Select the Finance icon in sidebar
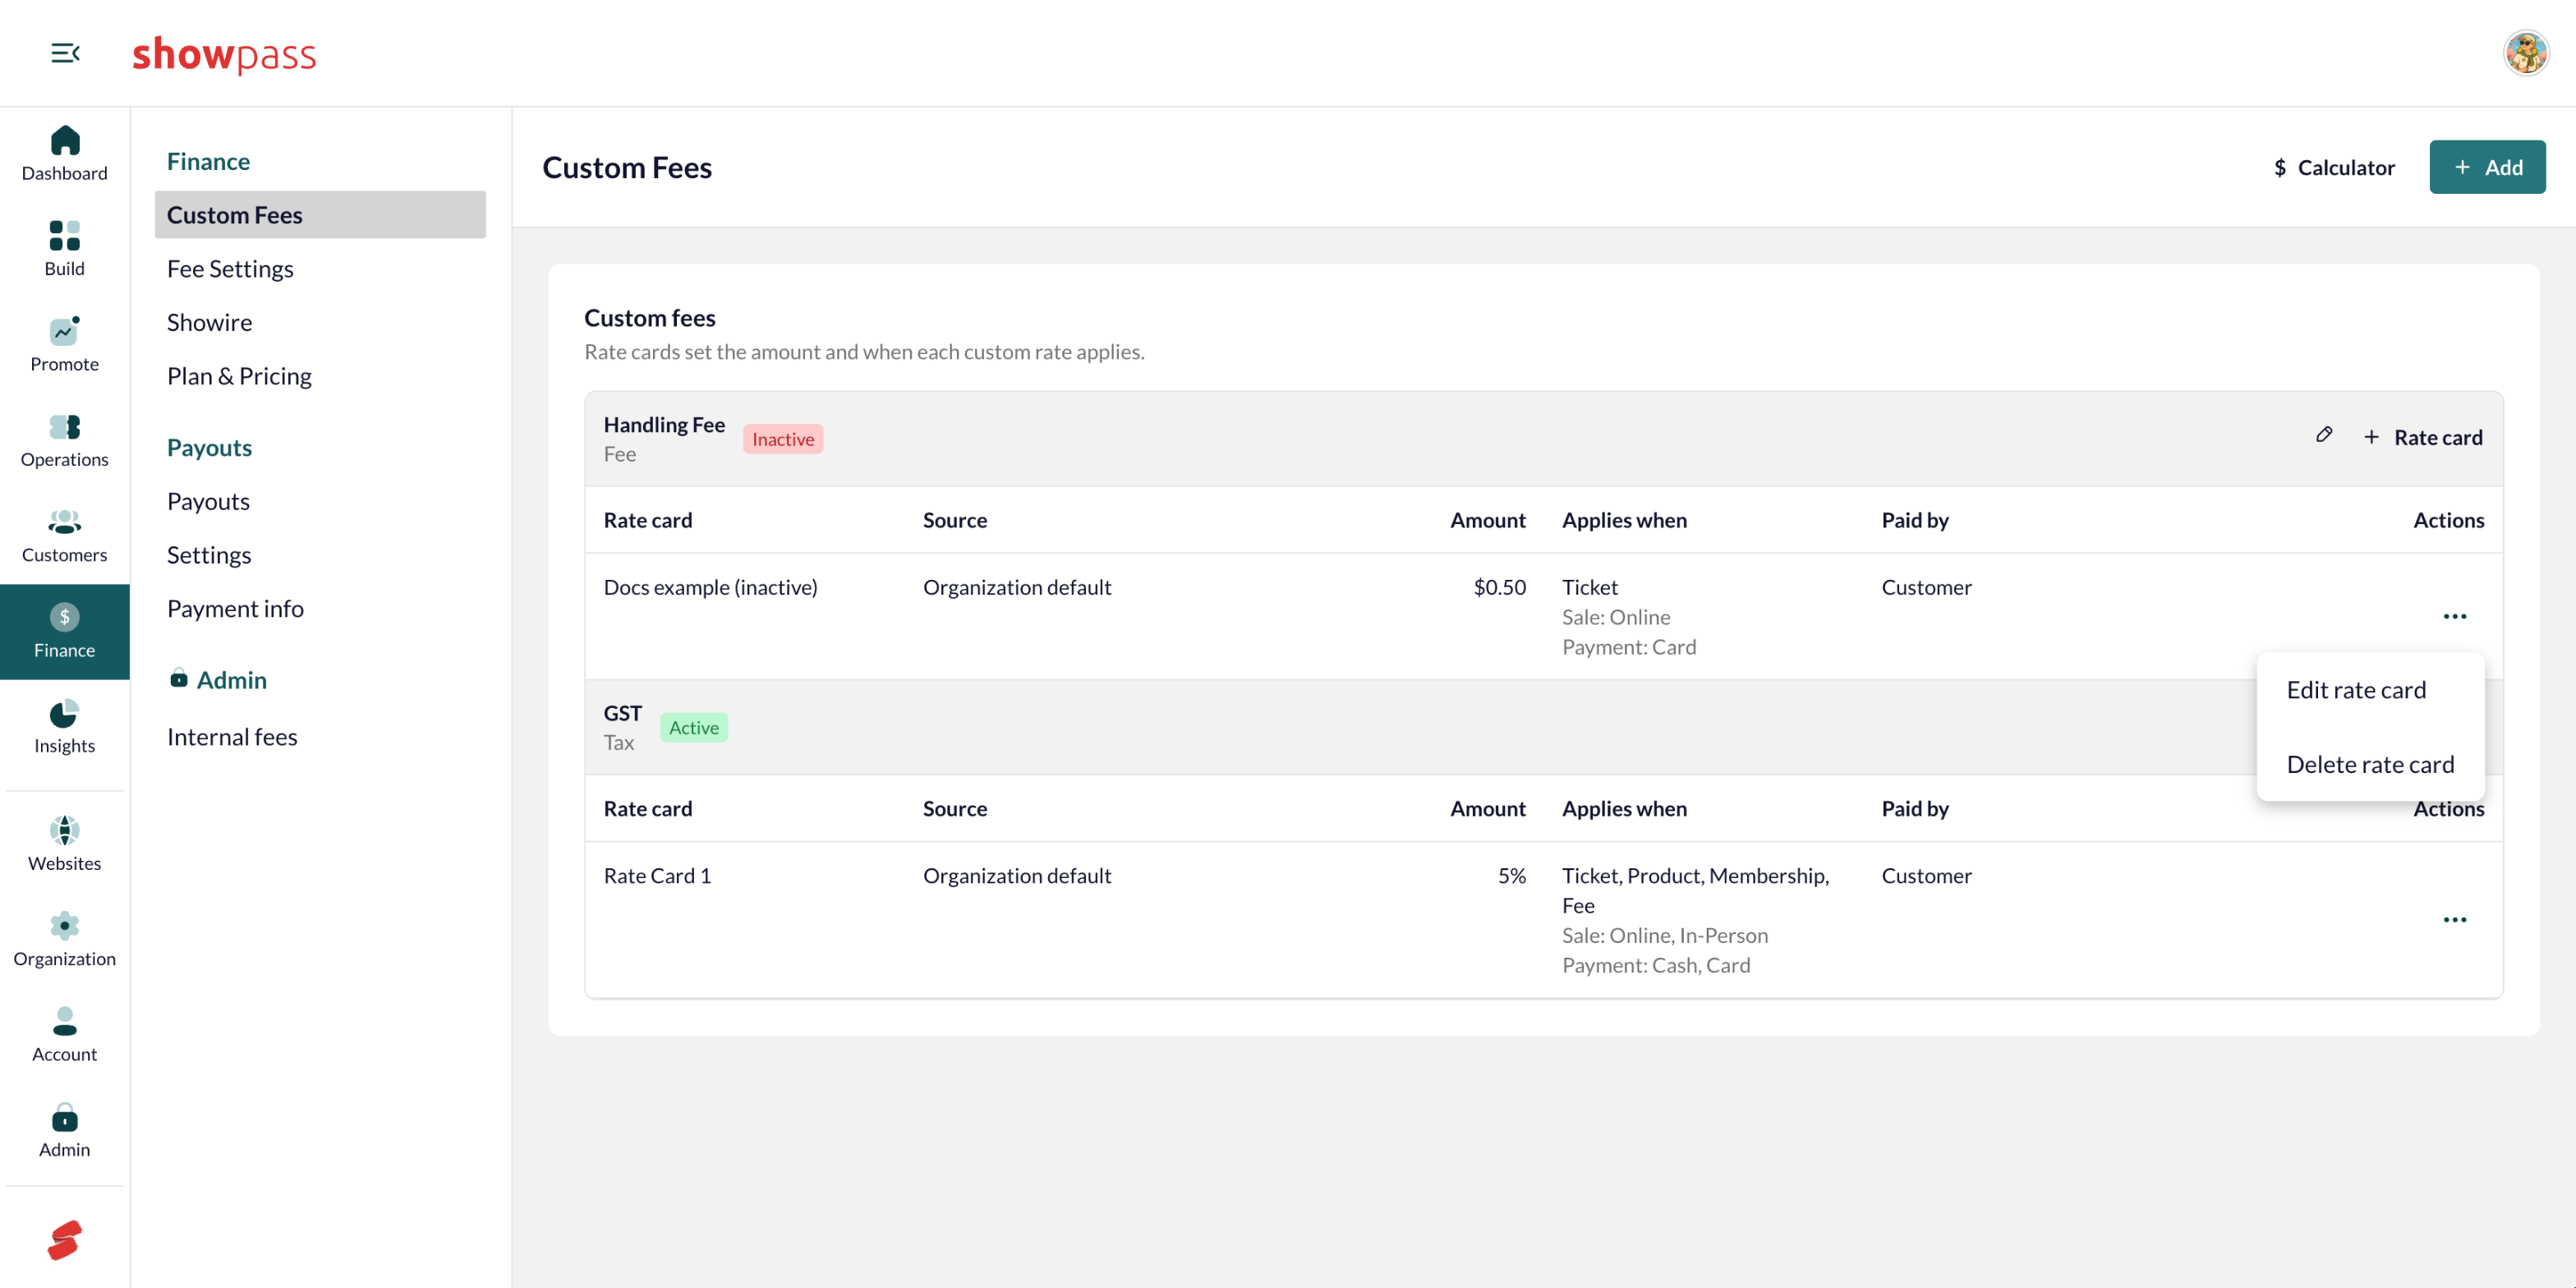Viewport: 2576px width, 1288px height. [64, 632]
